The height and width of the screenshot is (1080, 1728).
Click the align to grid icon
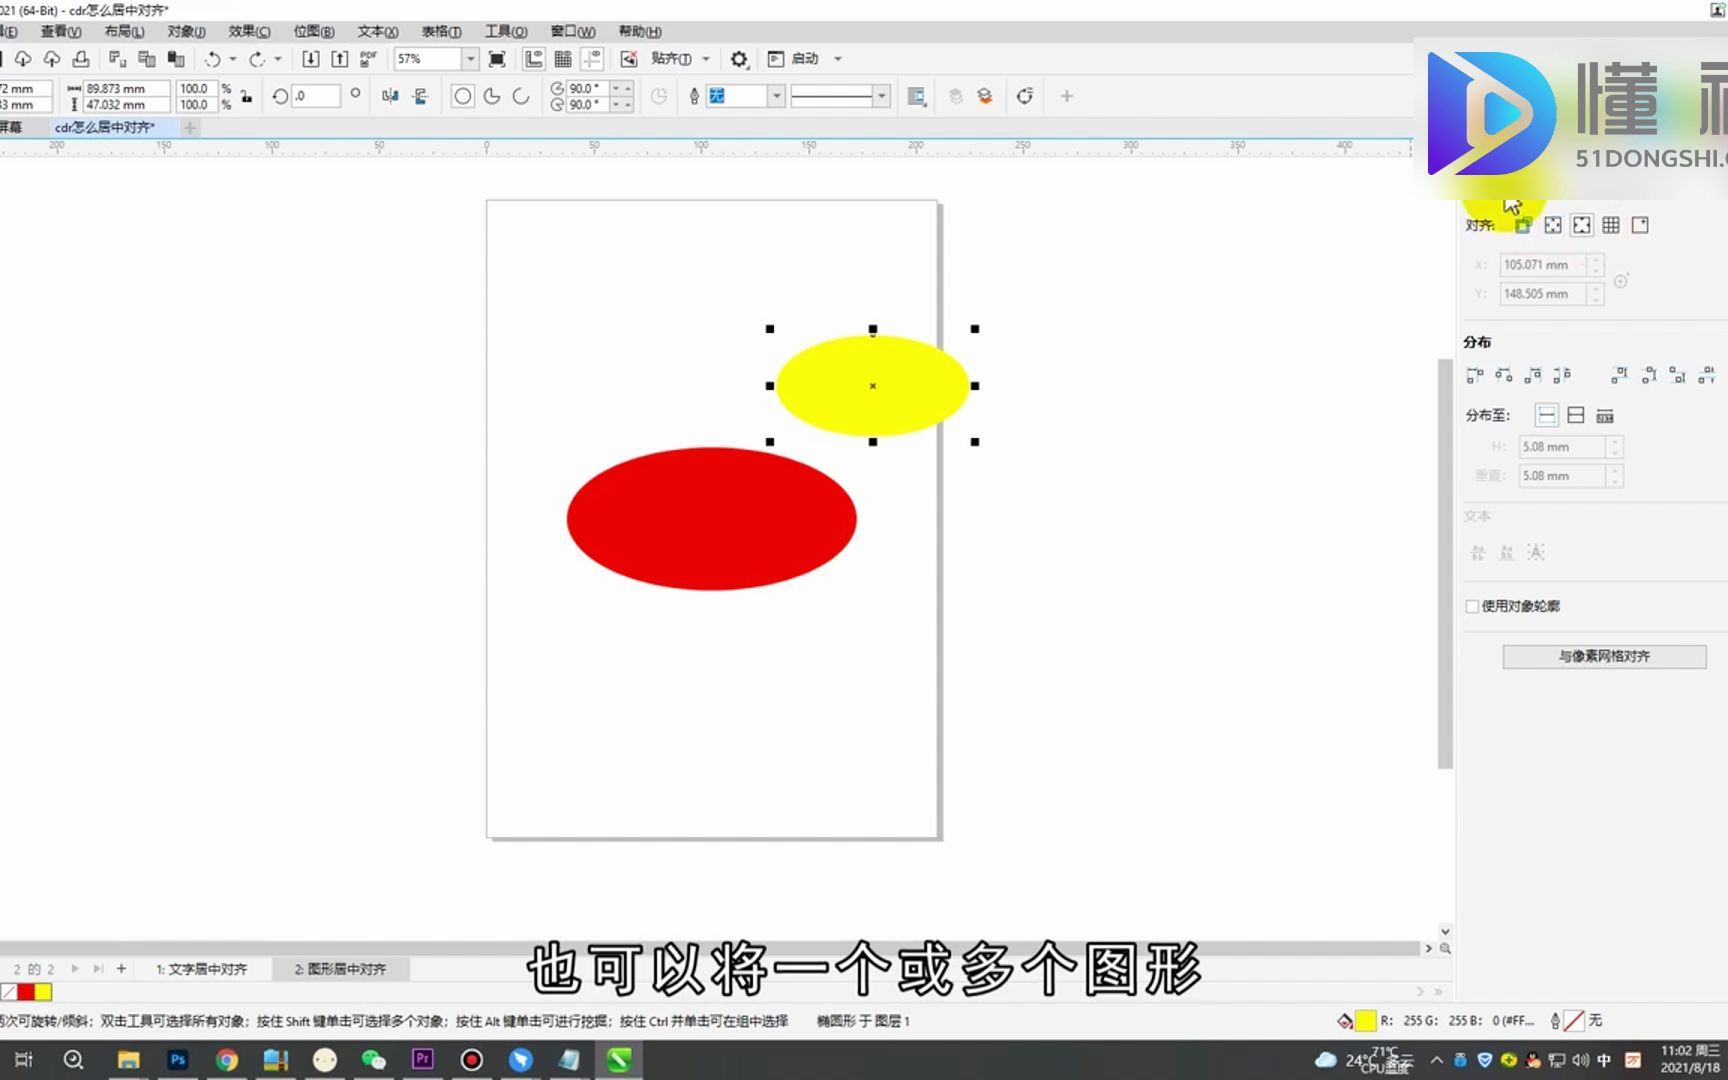click(1611, 226)
